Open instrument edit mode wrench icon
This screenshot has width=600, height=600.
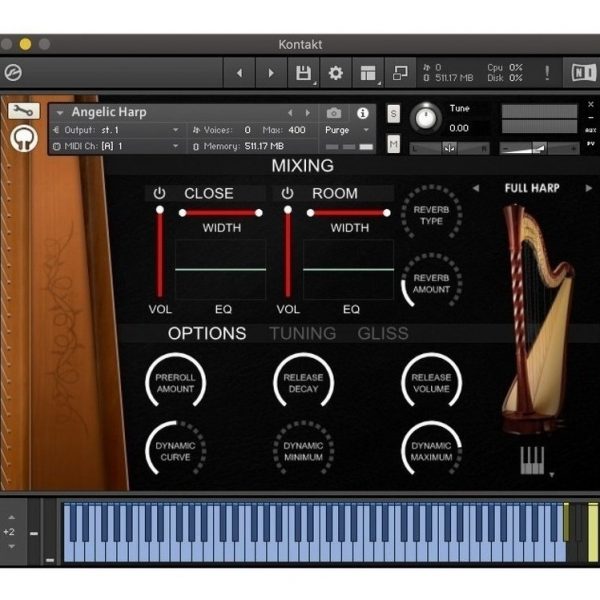point(24,111)
